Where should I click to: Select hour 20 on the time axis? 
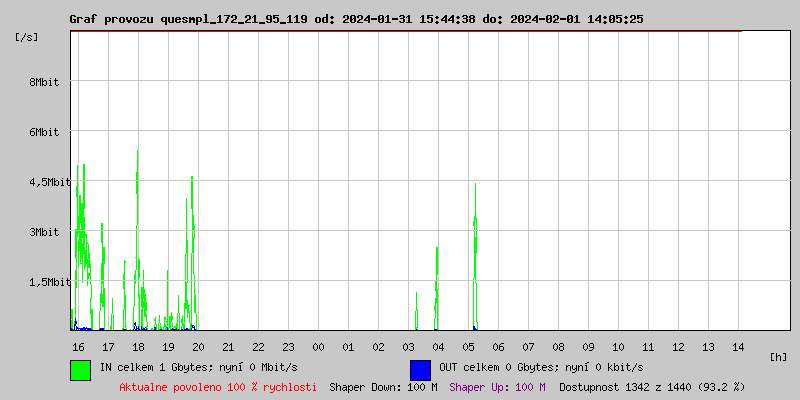(198, 346)
